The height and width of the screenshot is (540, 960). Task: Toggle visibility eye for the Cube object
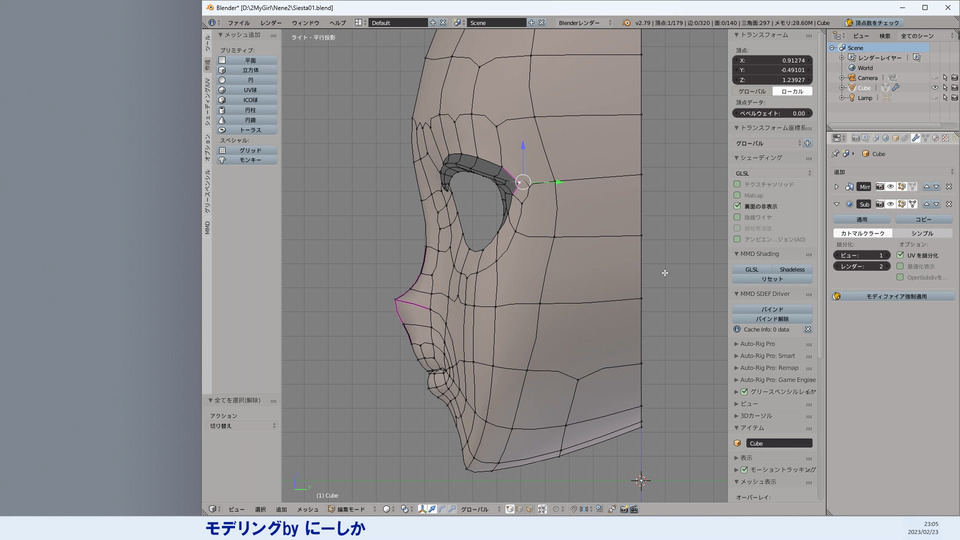pos(936,87)
